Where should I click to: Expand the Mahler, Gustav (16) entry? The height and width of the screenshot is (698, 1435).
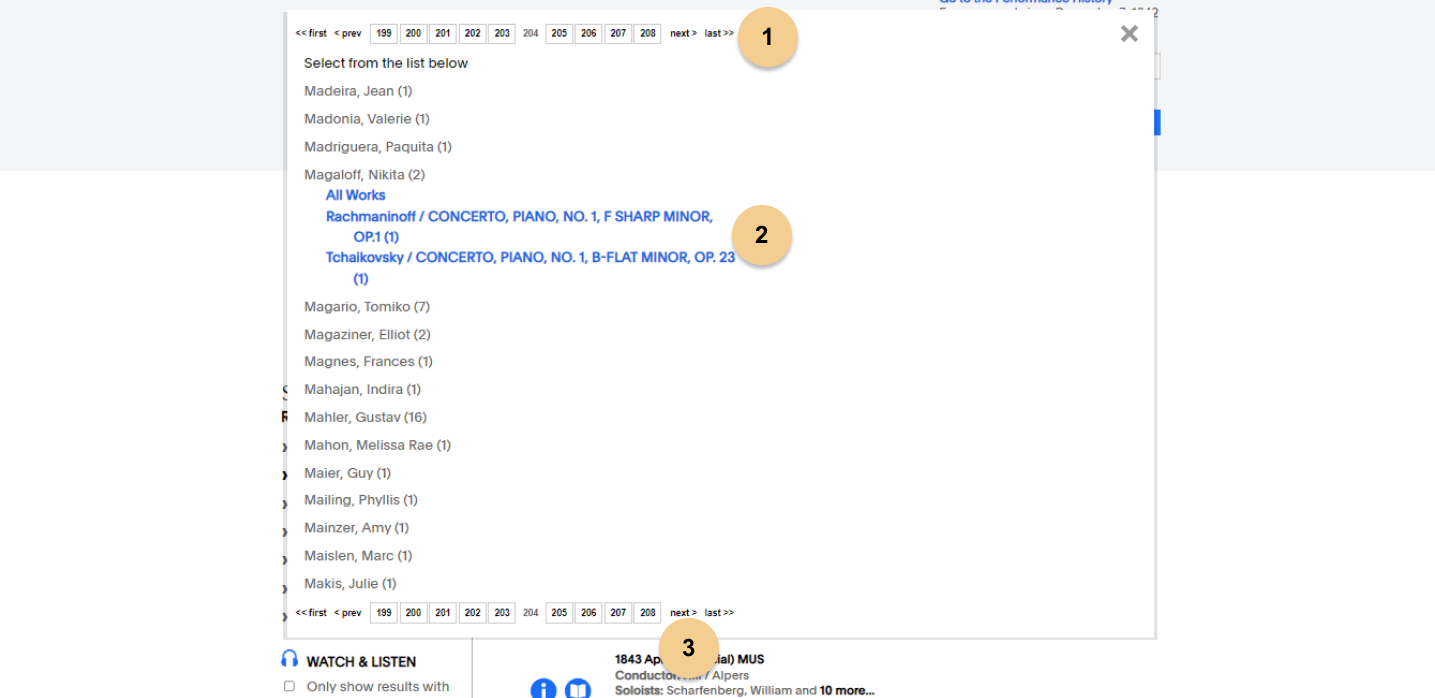365,418
